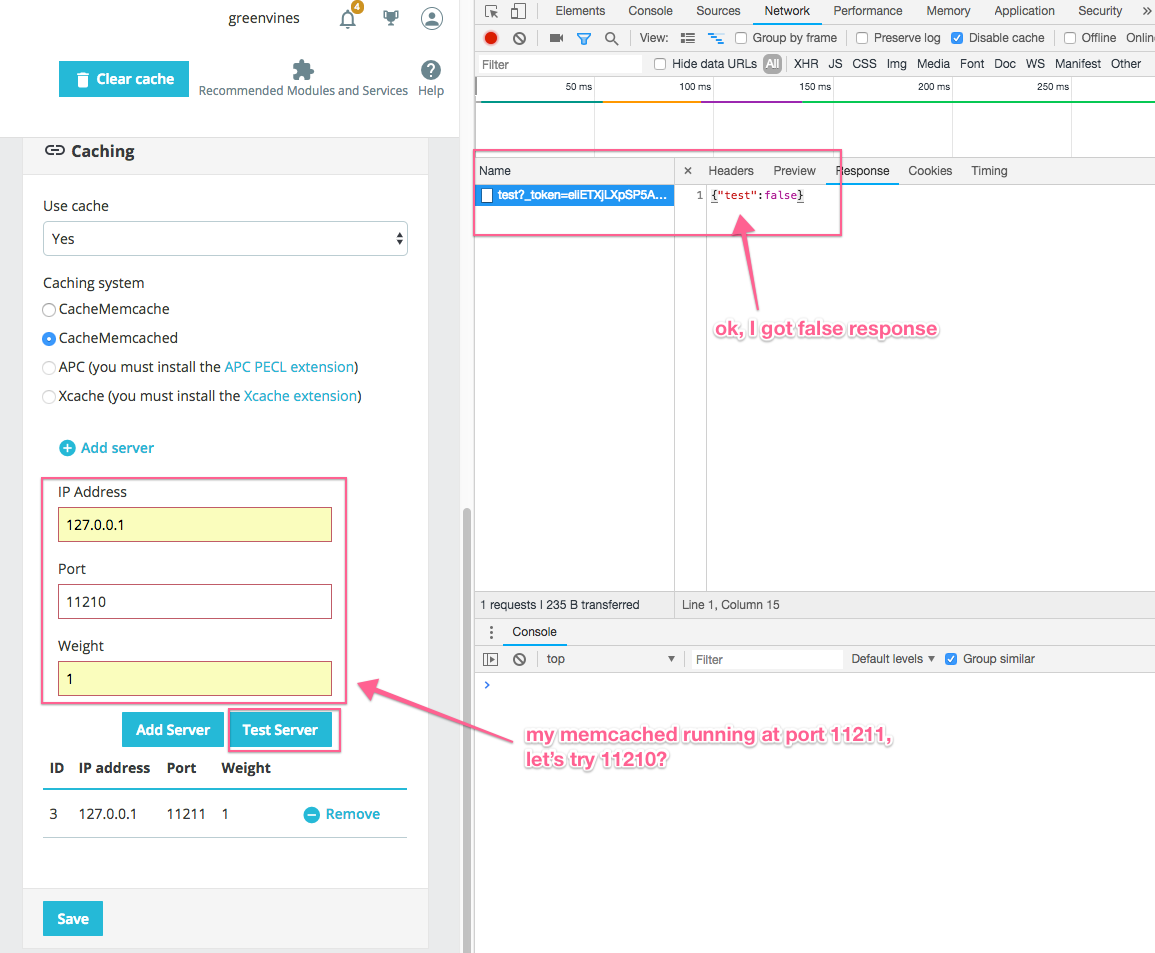Uncheck the Disable cache checkbox
Screen dimensions: 1155x953
[x=957, y=38]
